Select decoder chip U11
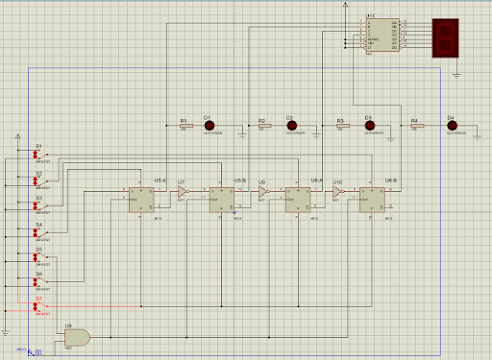 382,35
